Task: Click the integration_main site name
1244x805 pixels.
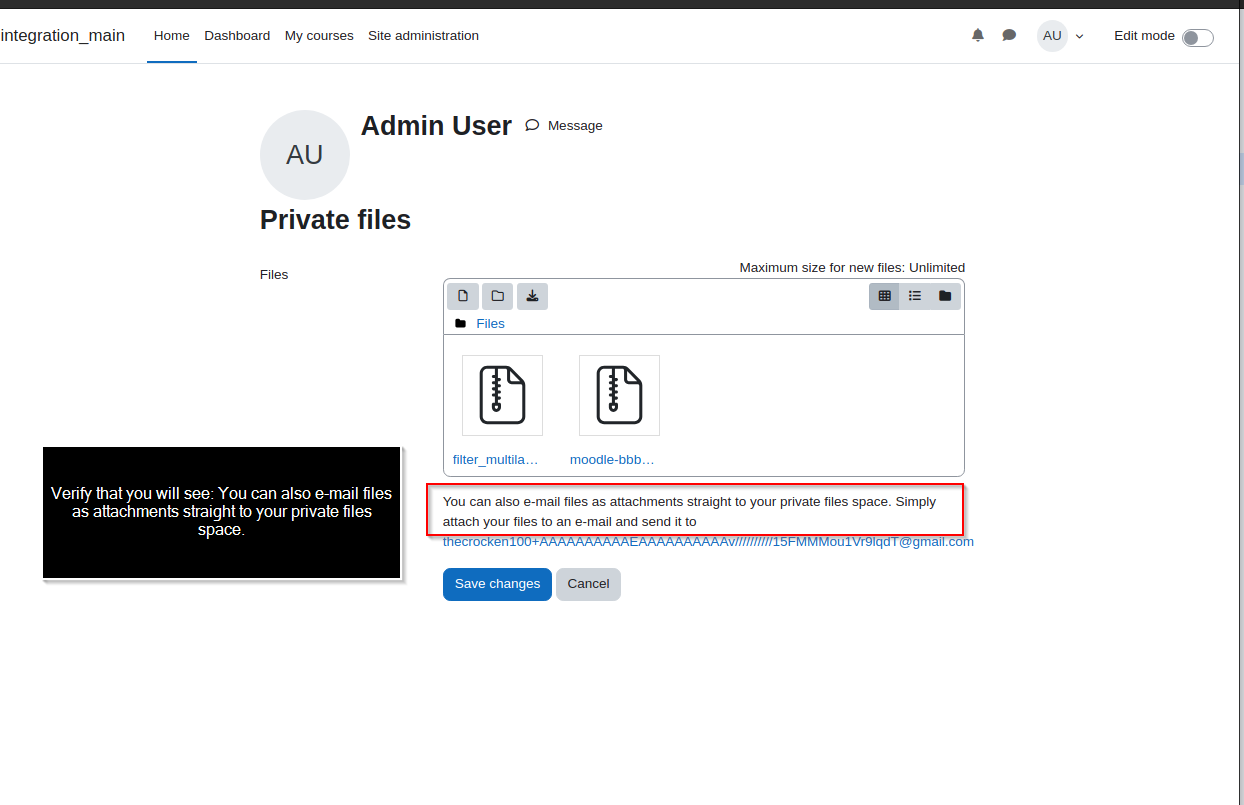Action: 62,36
